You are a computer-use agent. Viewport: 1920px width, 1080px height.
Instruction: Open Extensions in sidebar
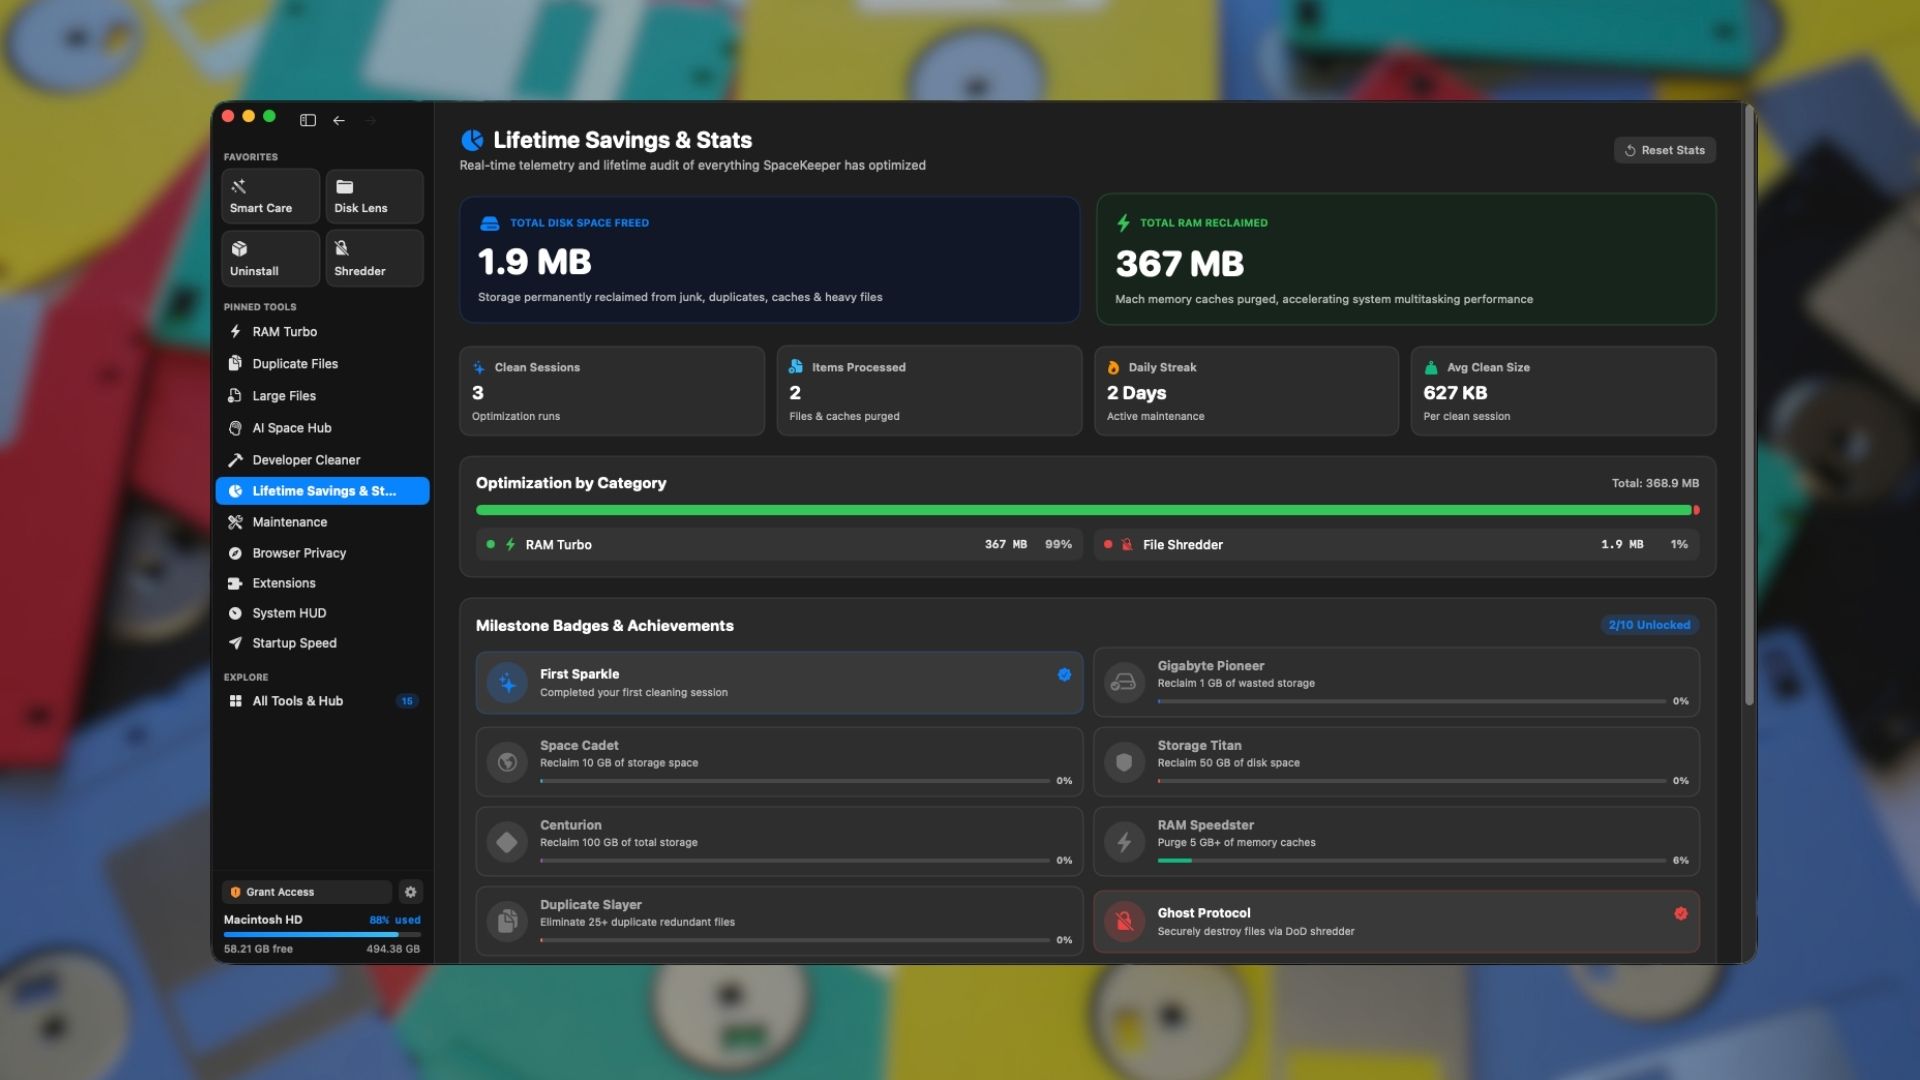tap(322, 583)
